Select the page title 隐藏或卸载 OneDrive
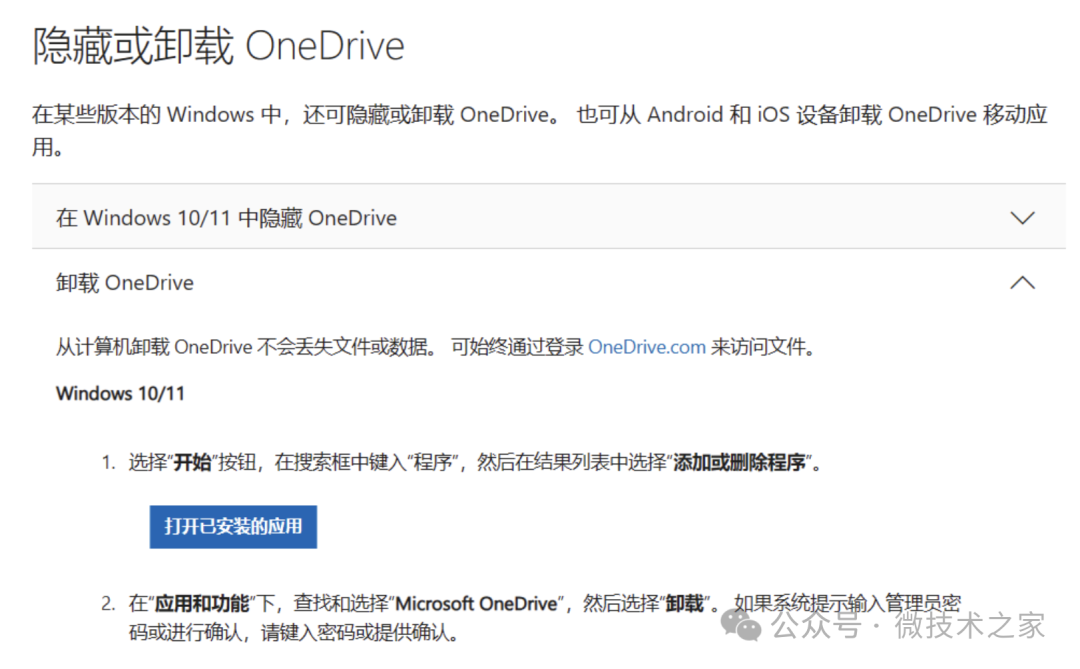The width and height of the screenshot is (1080, 669). pos(218,46)
